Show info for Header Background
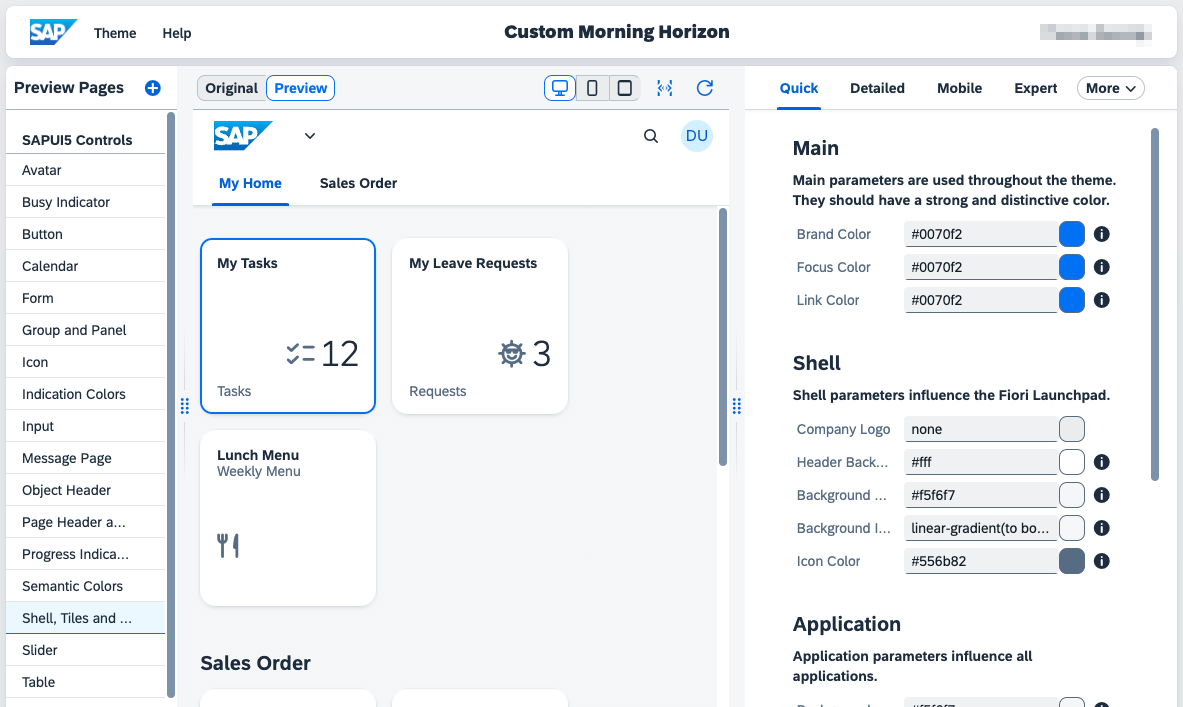The height and width of the screenshot is (707, 1183). tap(1102, 462)
